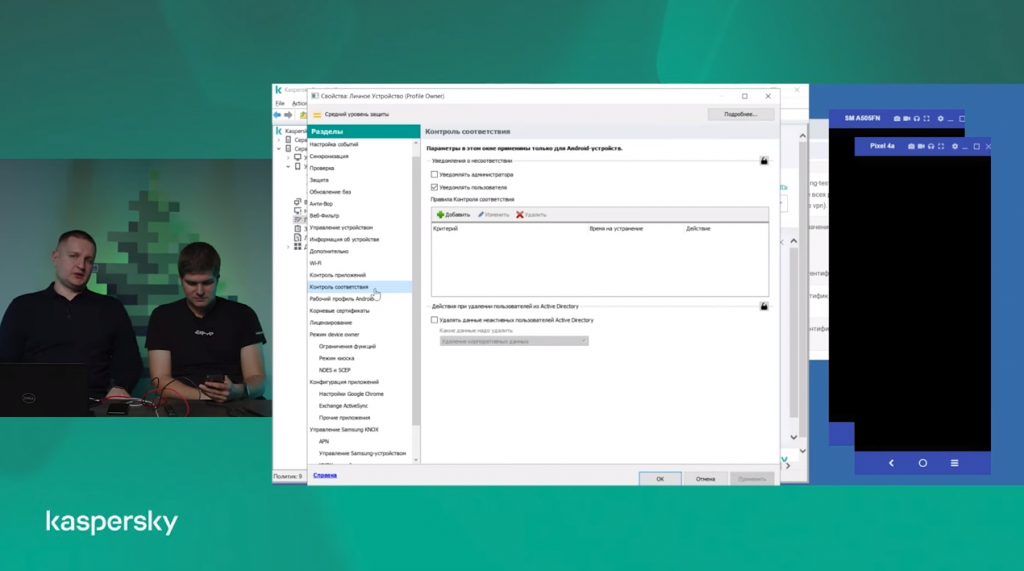Select the Корневые сертификаты section
Screen dimensions: 1024x571
coord(339,311)
